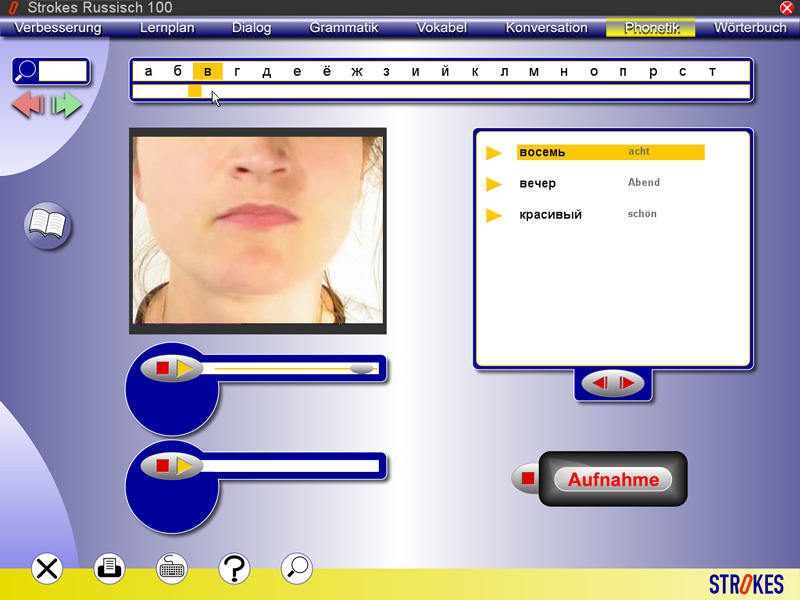Click the upper player progress slider handle
Screen dimensions: 800x600
[362, 368]
